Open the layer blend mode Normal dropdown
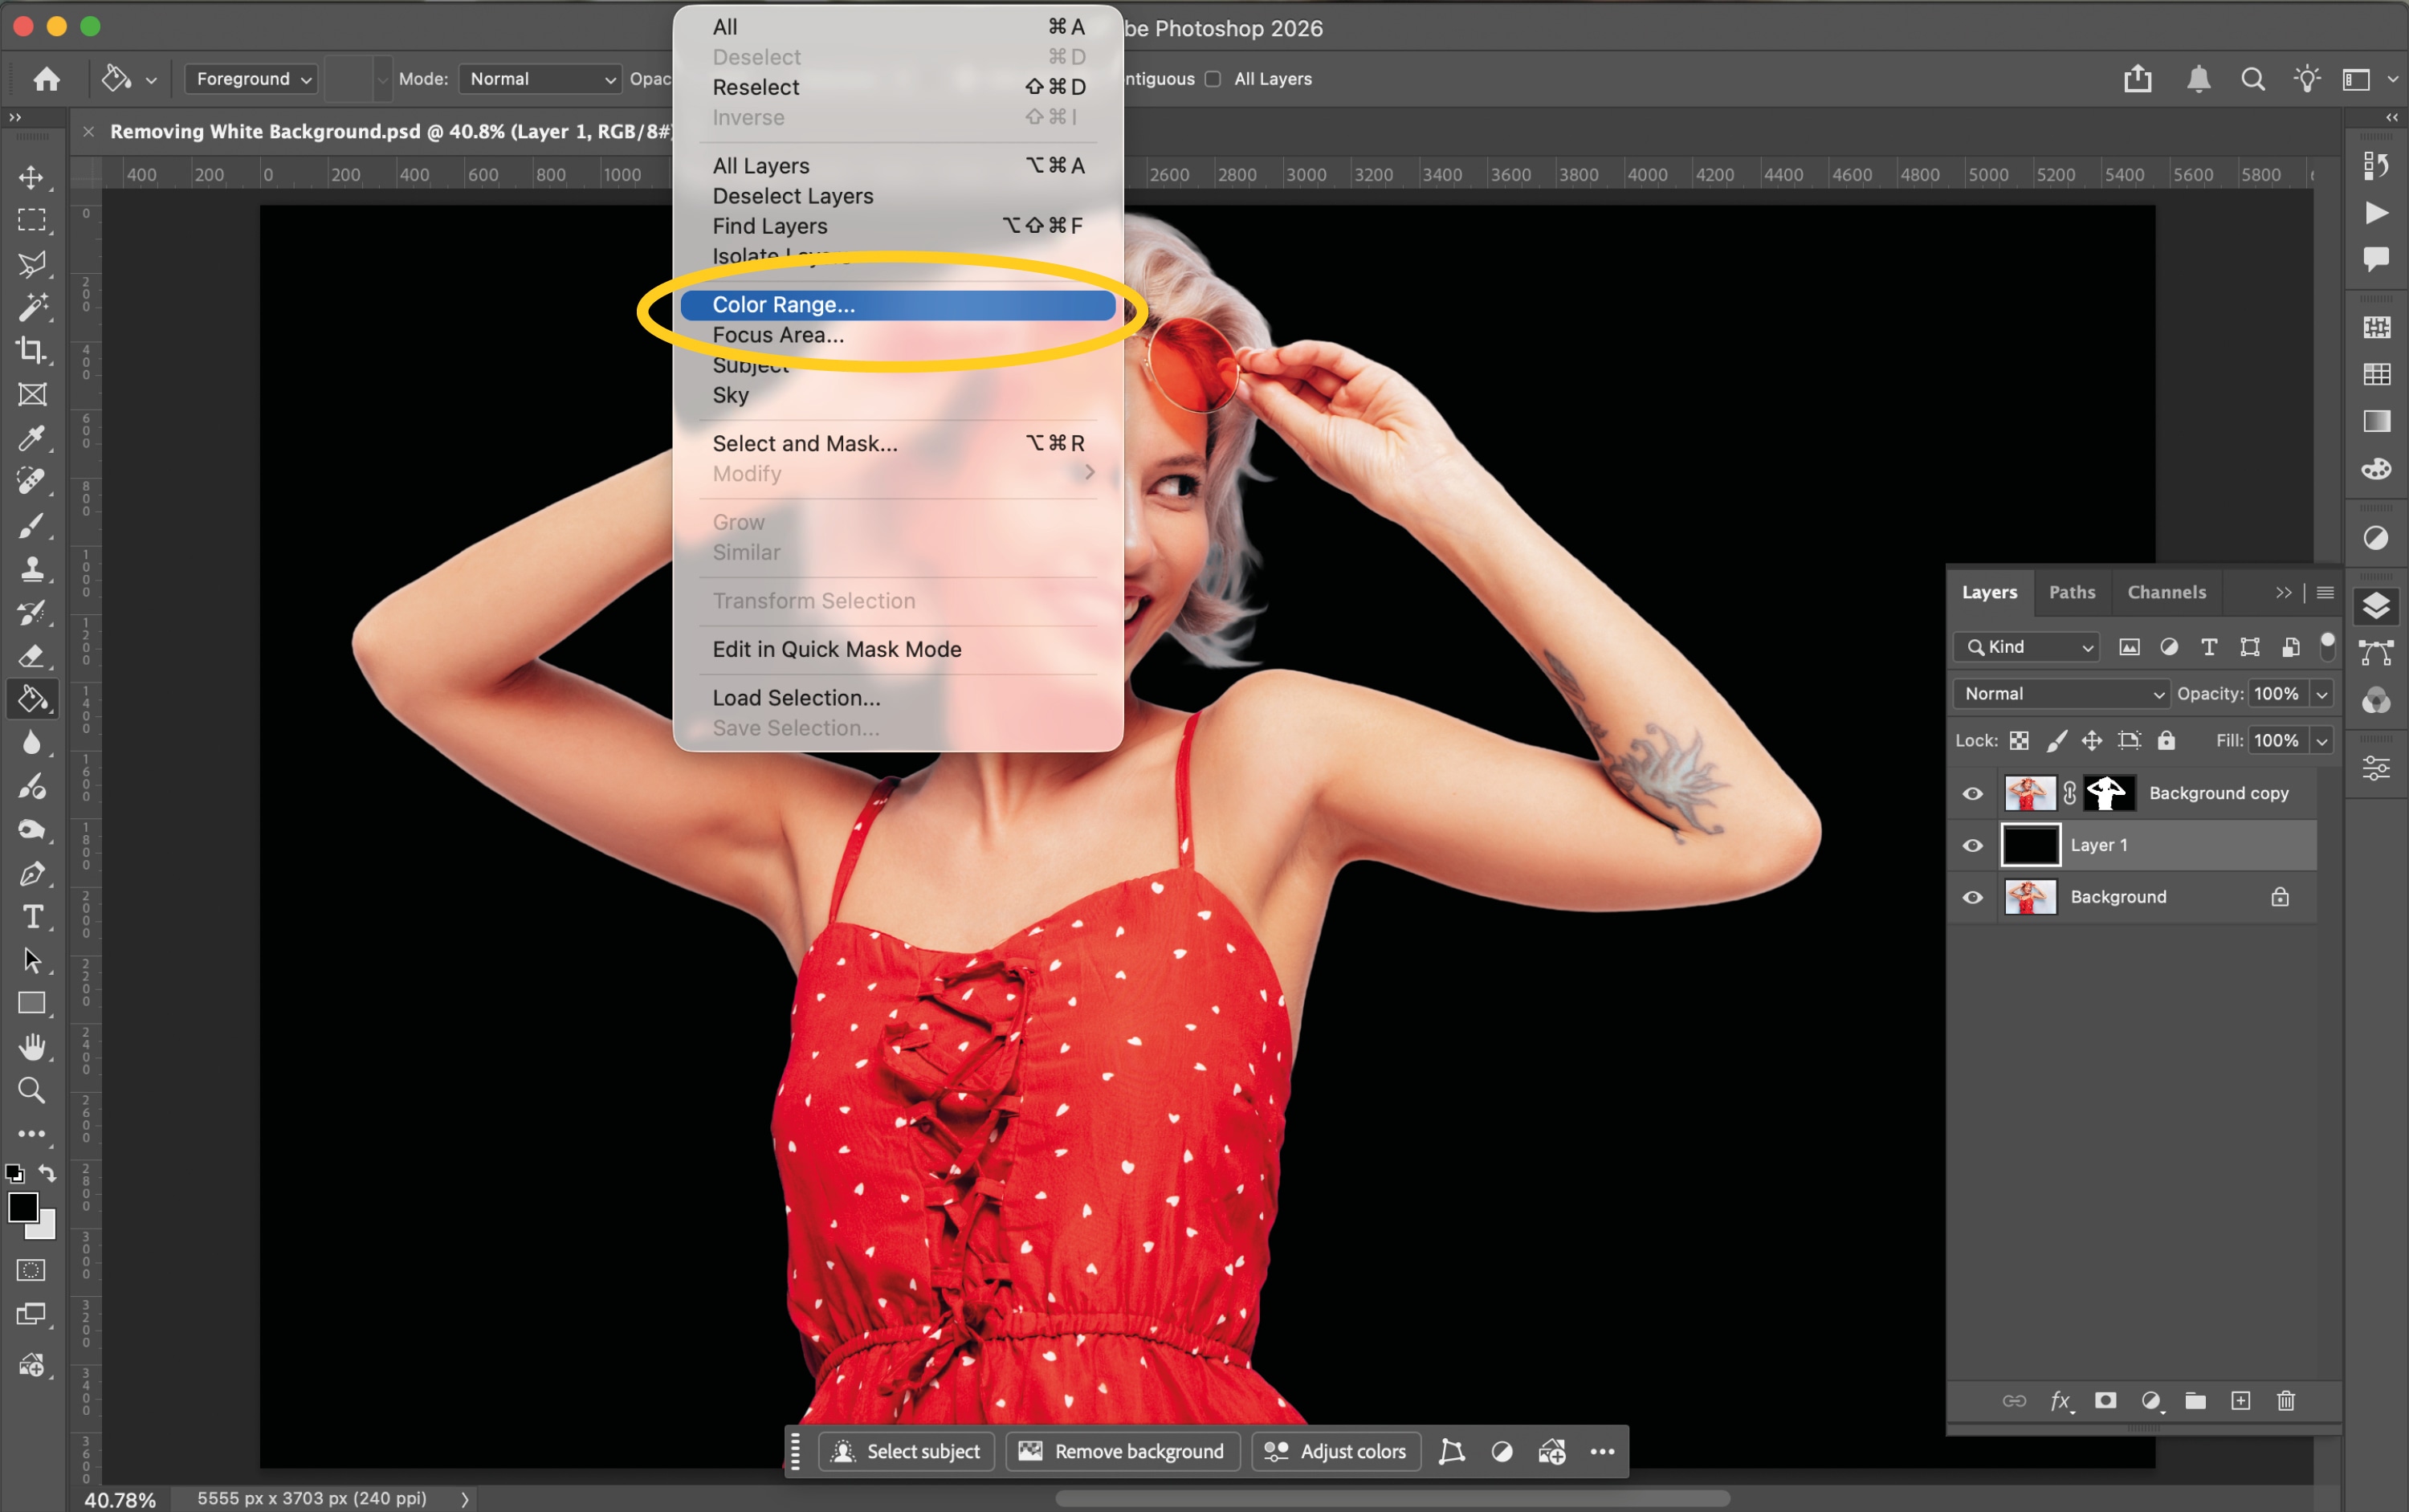Viewport: 2409px width, 1512px height. [2061, 693]
